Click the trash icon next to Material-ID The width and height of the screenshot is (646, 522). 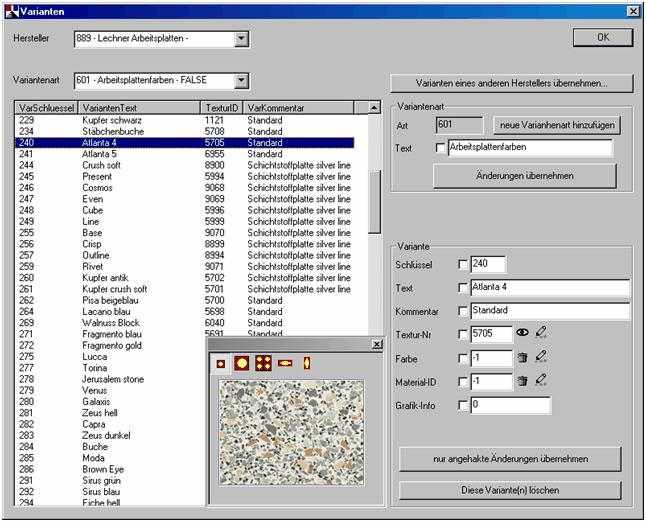[x=521, y=381]
